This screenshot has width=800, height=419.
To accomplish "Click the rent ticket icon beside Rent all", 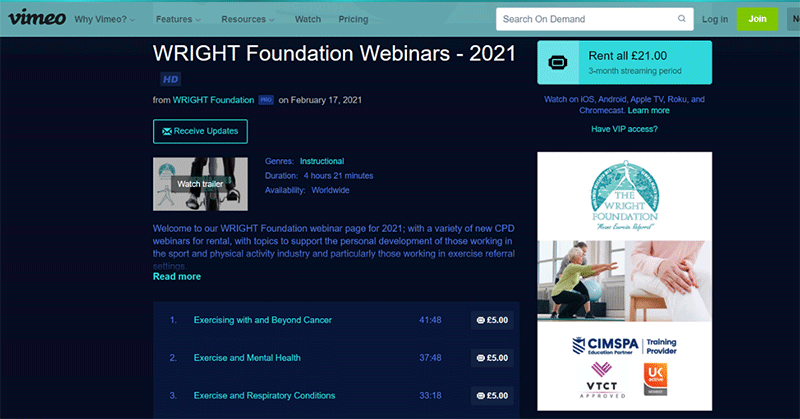I will [558, 63].
